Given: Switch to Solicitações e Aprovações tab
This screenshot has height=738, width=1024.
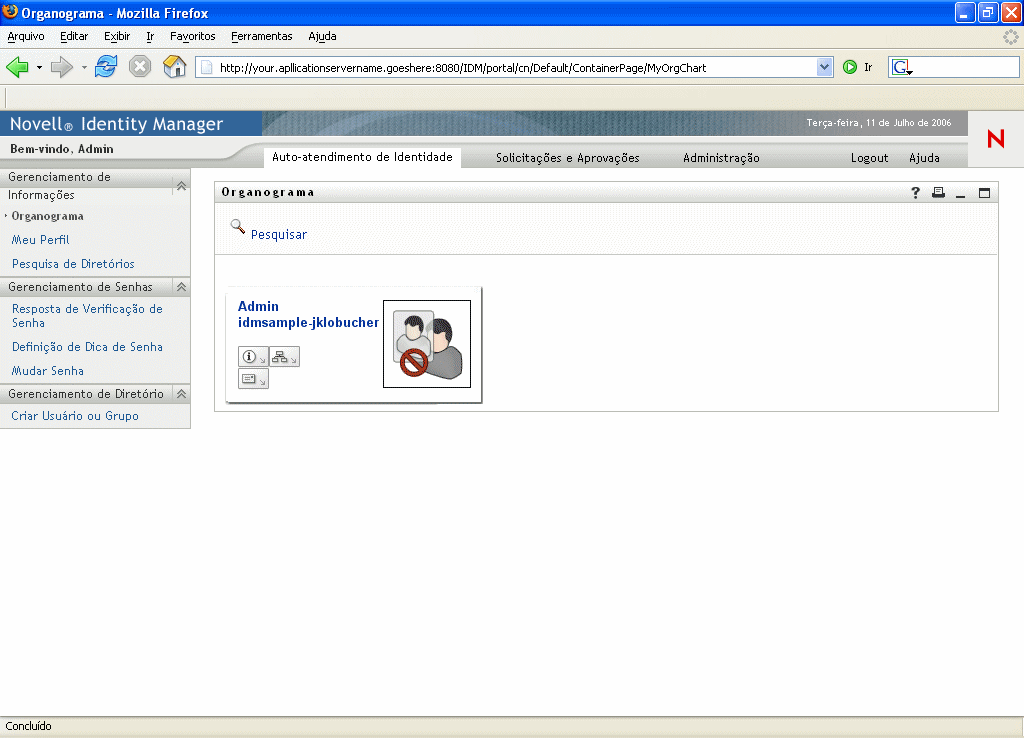Looking at the screenshot, I should (x=568, y=158).
